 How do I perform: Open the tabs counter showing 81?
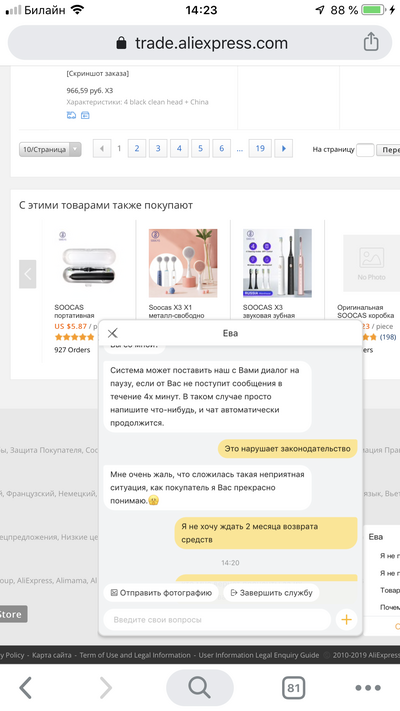[293, 688]
